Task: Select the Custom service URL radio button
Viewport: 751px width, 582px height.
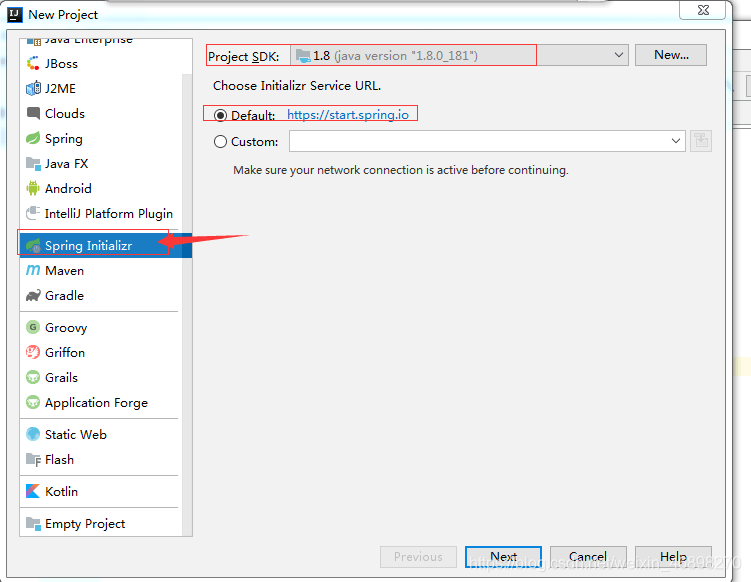Action: [220, 142]
